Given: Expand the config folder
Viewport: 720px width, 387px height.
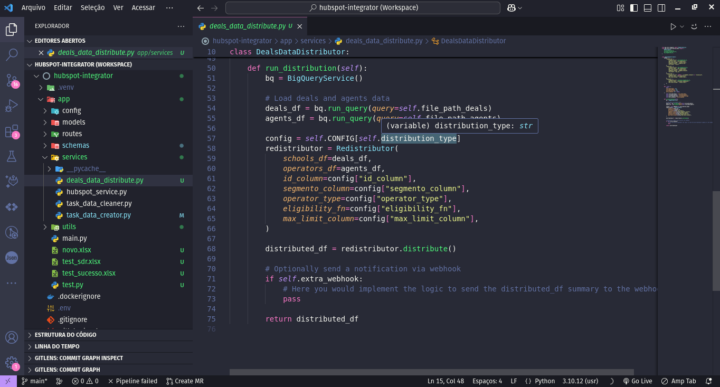Looking at the screenshot, I should [71, 111].
